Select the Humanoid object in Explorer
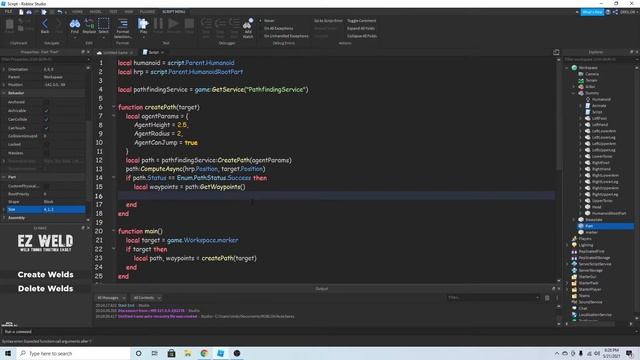The width and height of the screenshot is (640, 360). click(x=598, y=99)
